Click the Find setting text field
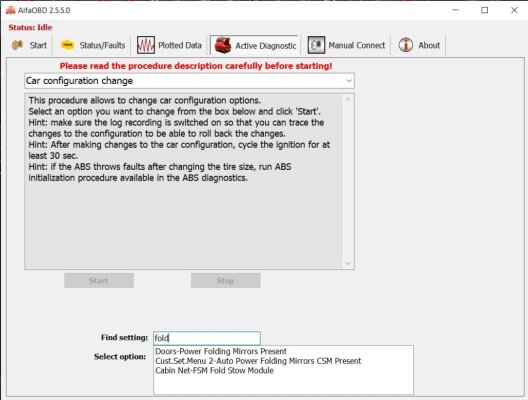This screenshot has height=400, width=528. (207, 338)
